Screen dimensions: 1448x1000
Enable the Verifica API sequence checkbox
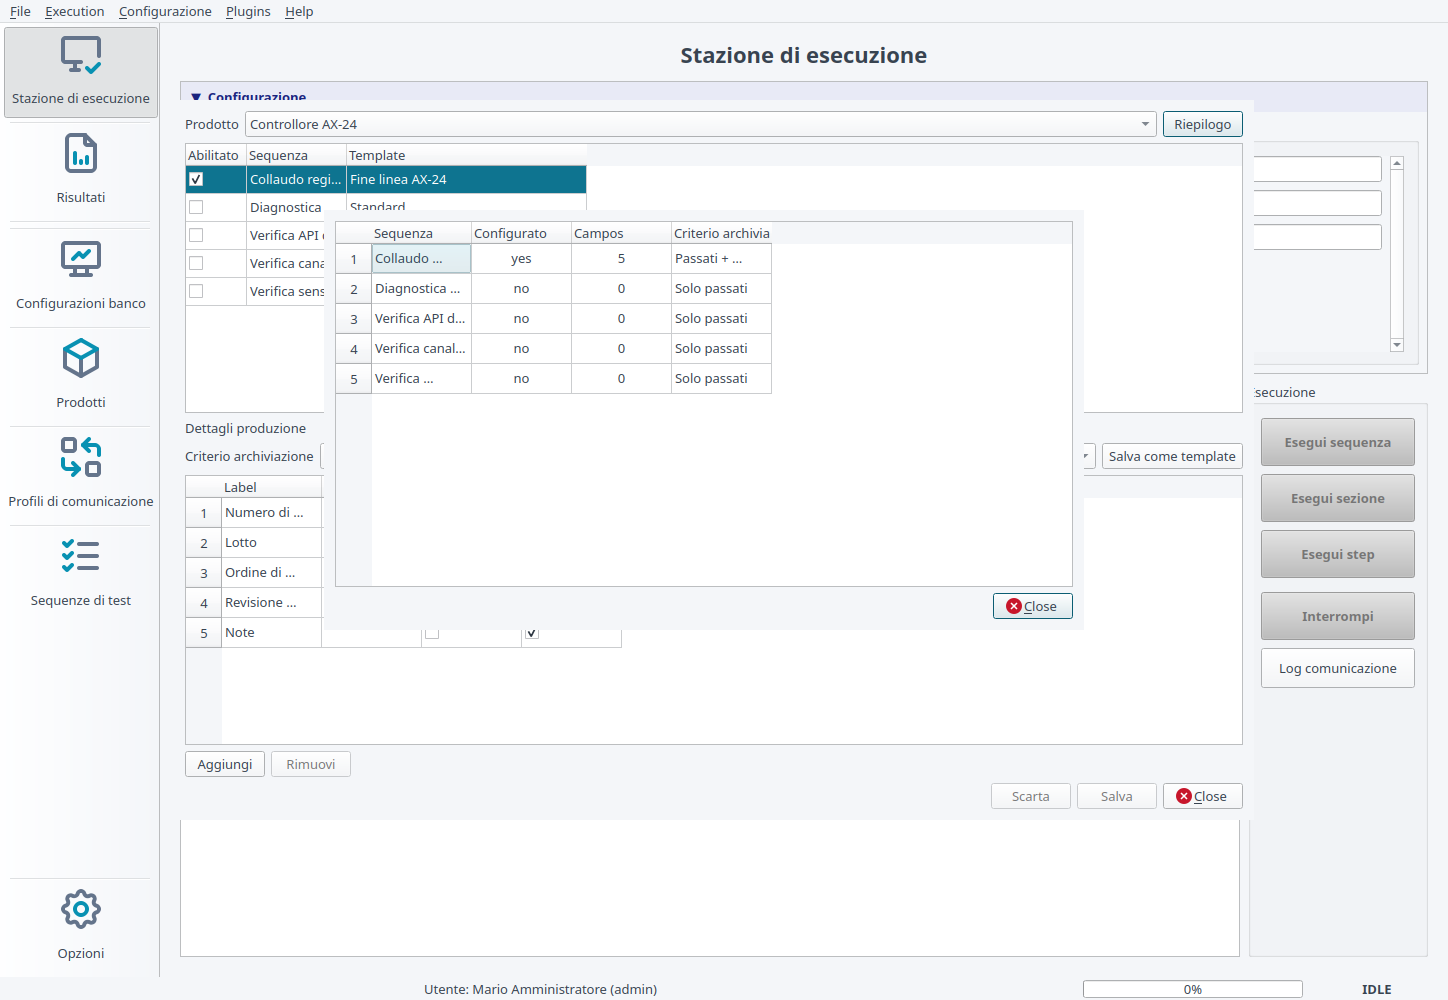point(196,235)
